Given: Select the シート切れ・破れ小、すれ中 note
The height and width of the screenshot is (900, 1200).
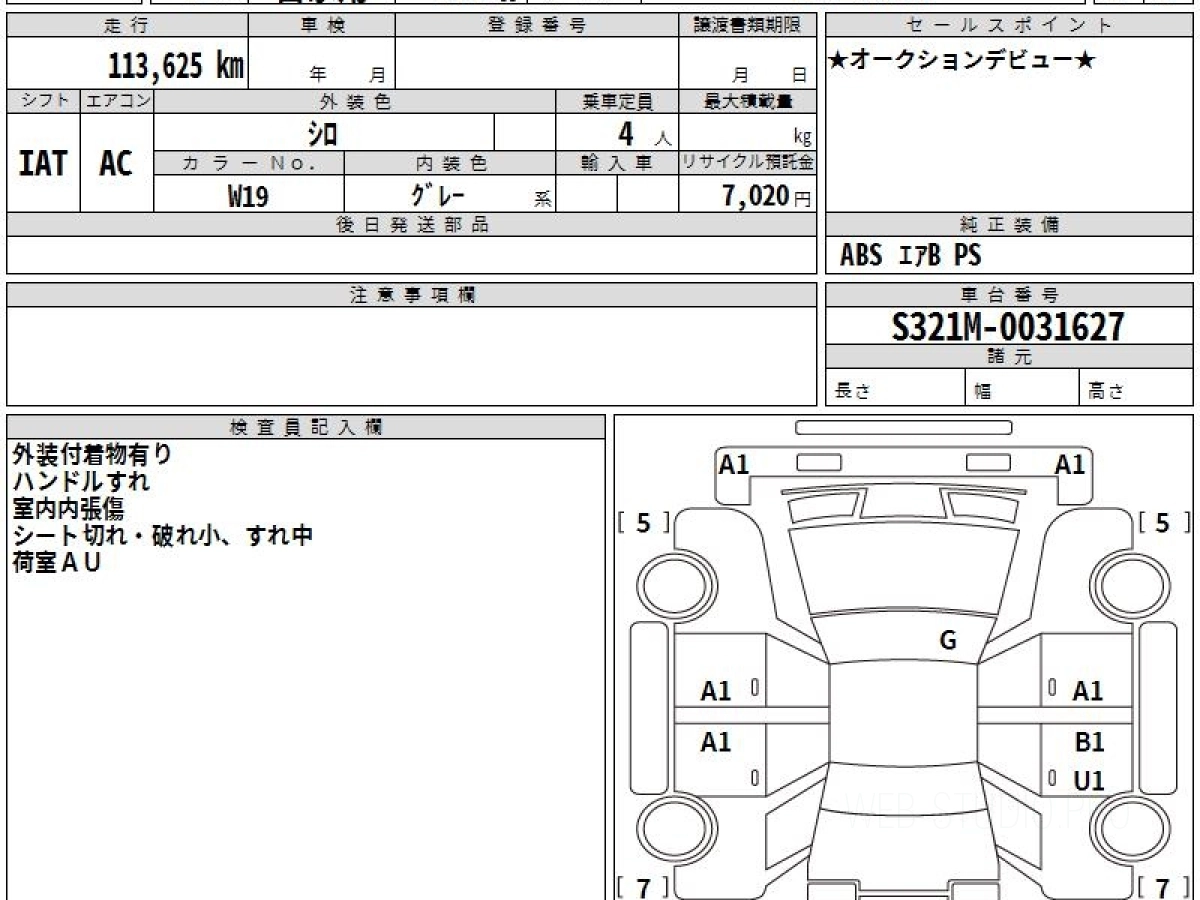Looking at the screenshot, I should coord(163,535).
